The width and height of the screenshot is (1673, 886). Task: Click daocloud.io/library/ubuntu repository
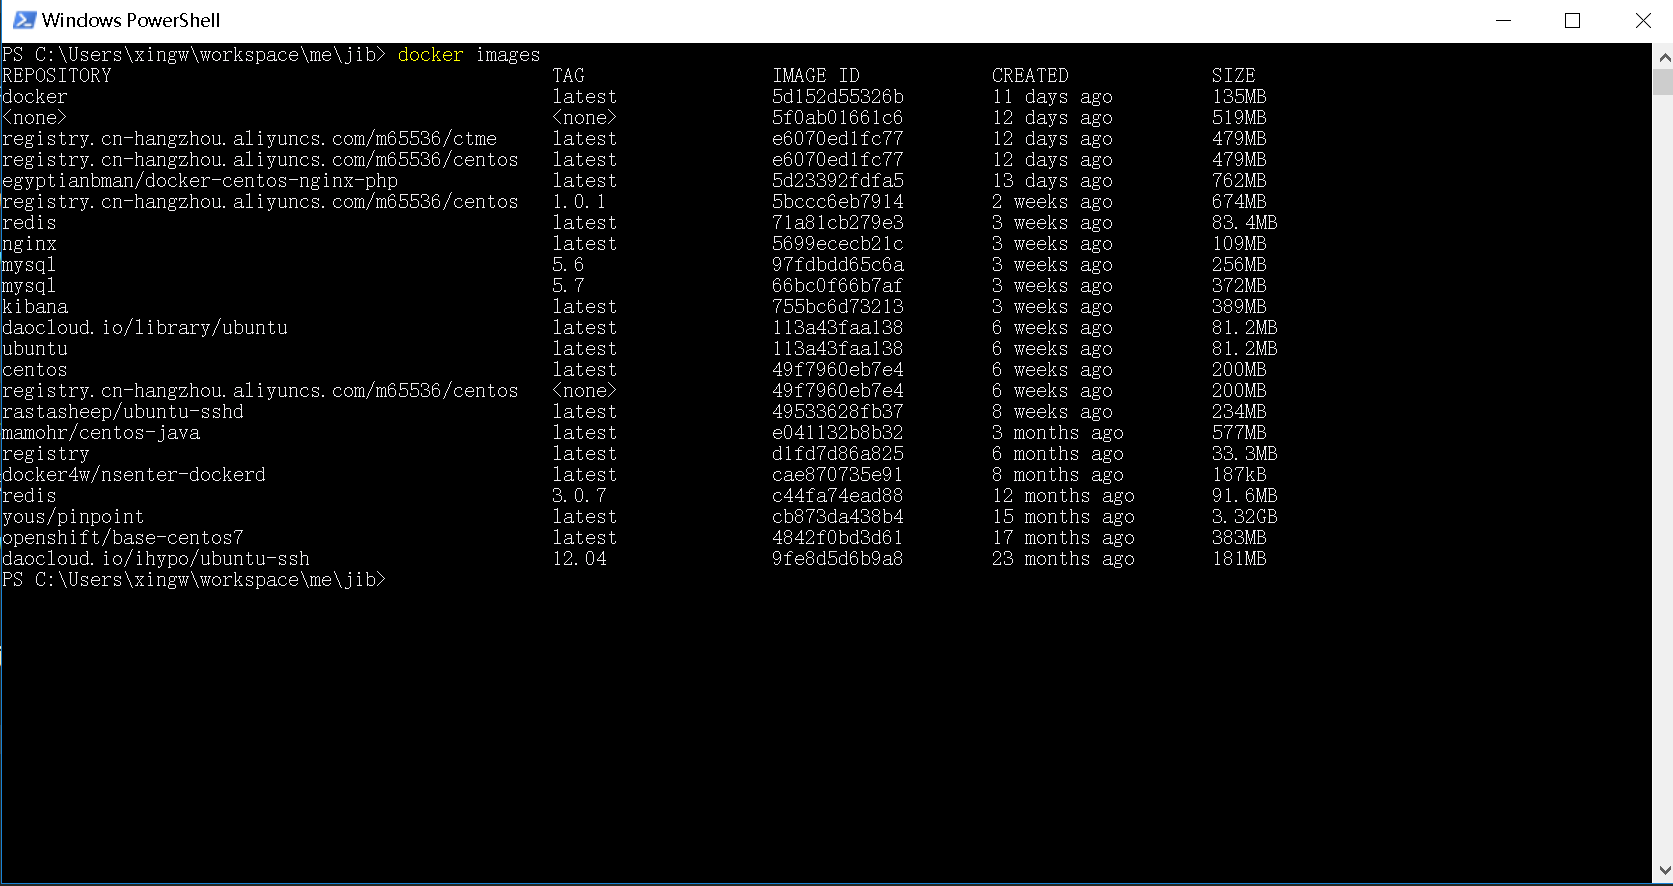point(145,328)
